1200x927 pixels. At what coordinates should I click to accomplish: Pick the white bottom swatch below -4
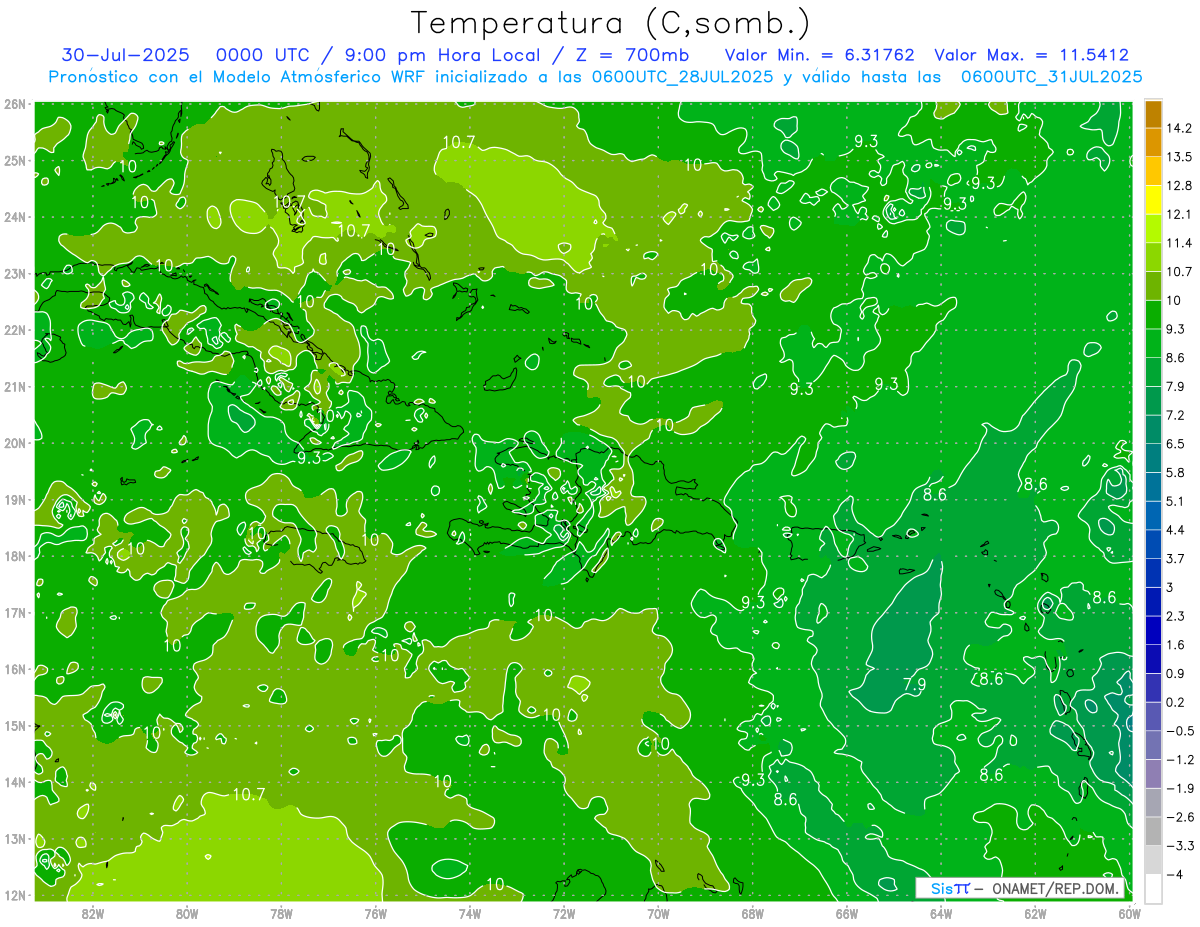tap(1153, 888)
